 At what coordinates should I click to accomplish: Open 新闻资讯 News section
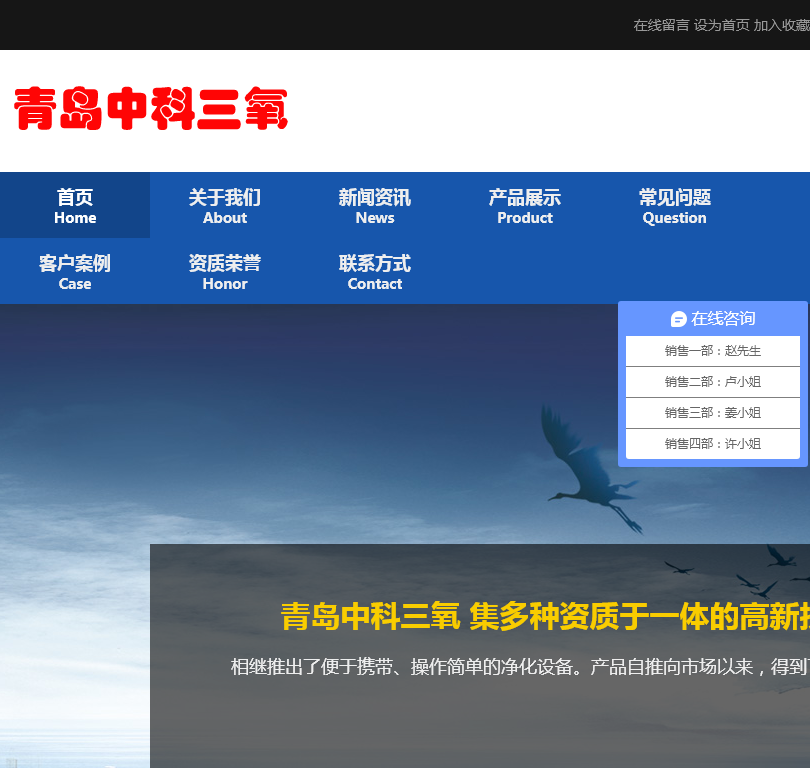[375, 206]
